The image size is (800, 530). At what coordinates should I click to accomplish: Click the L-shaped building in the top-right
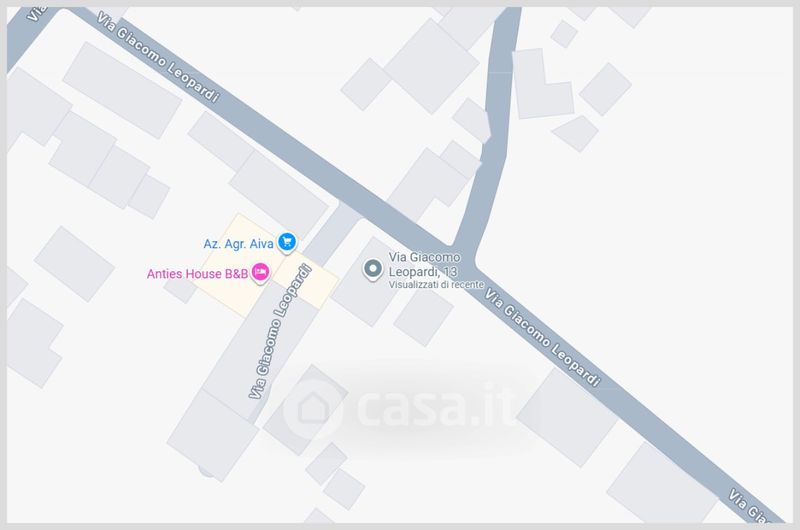[x=542, y=85]
